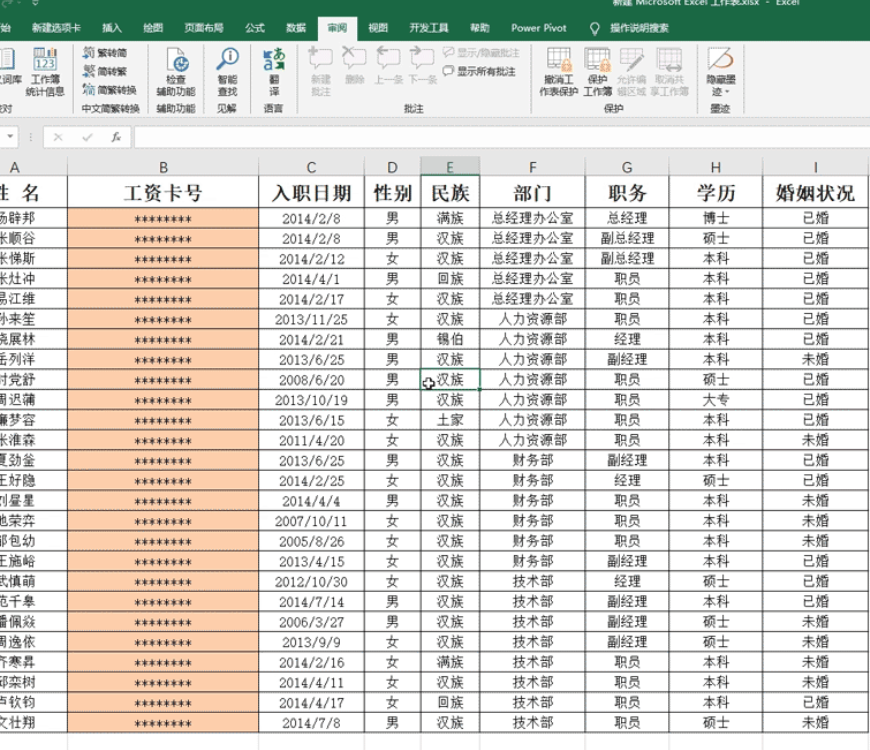The image size is (870, 750).
Task: Click the 工资卡号 header cell
Action: pos(163,192)
